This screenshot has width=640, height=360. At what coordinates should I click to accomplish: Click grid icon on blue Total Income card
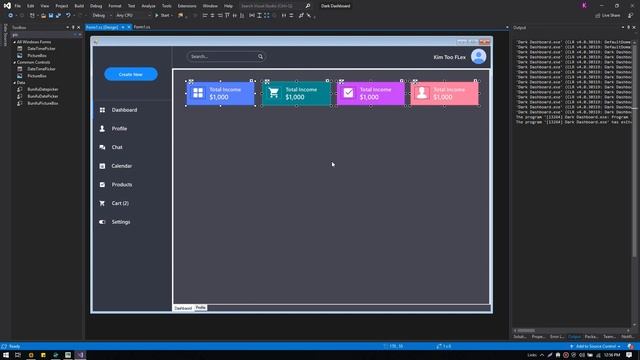(198, 93)
